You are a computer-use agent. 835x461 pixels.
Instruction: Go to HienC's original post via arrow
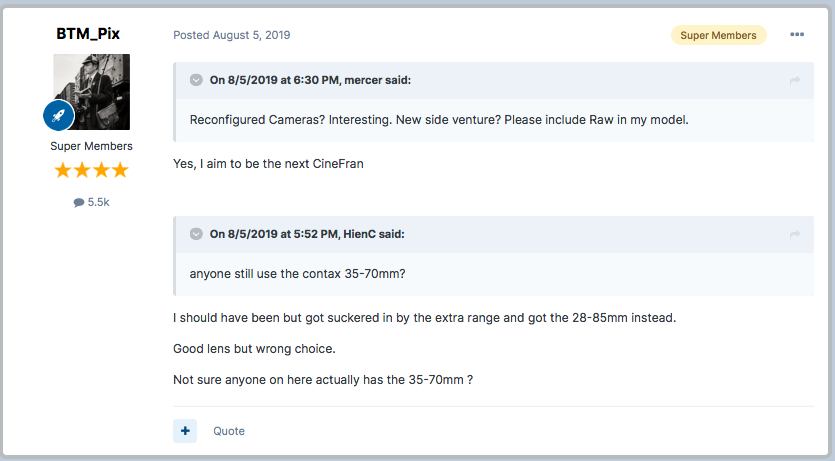[795, 234]
